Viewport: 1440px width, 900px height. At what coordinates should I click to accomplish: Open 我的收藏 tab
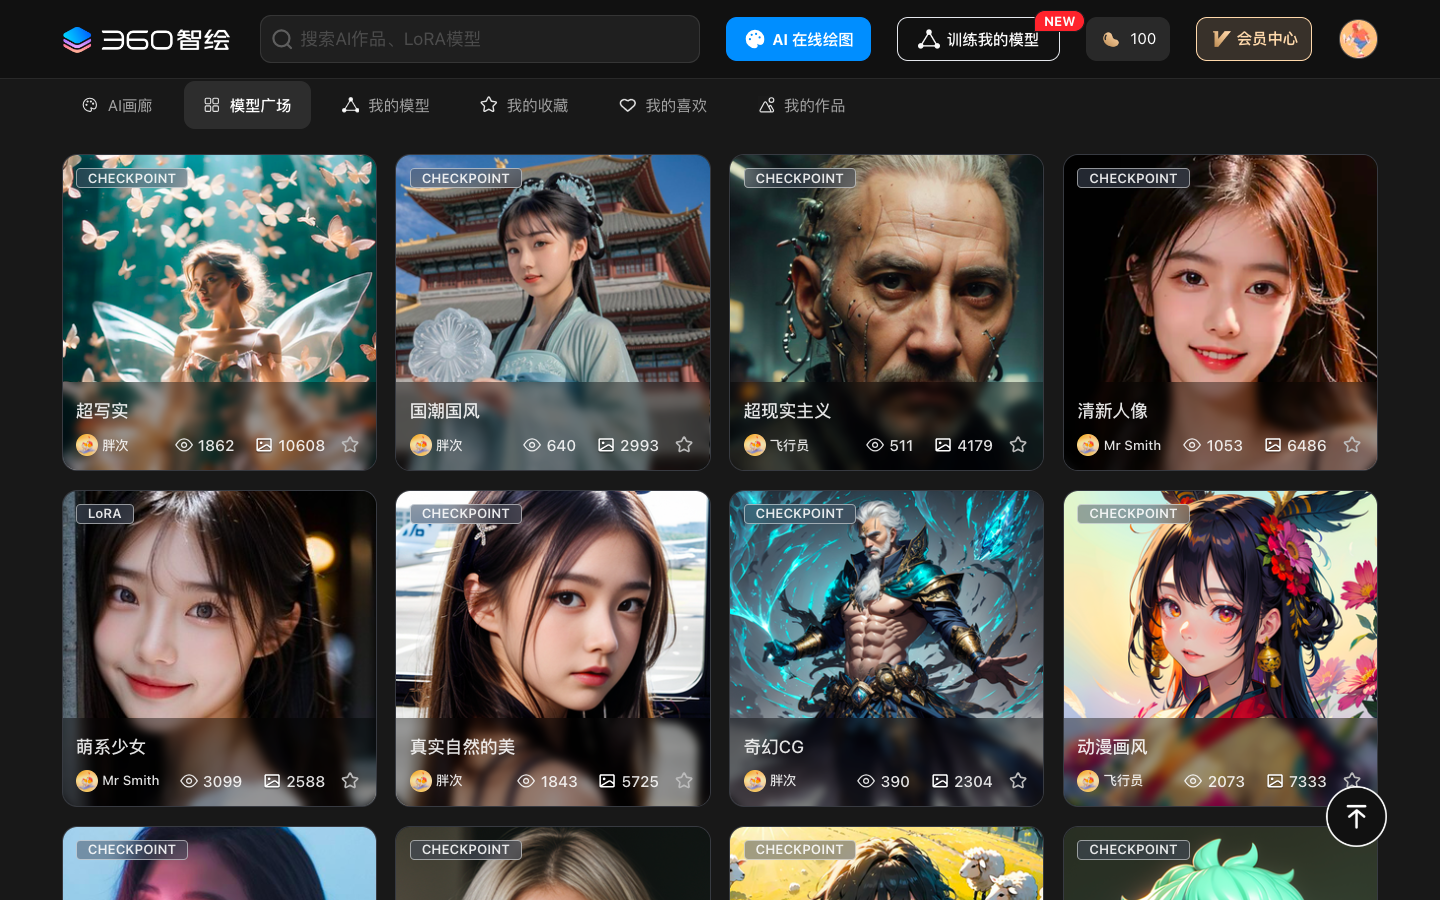click(x=524, y=105)
